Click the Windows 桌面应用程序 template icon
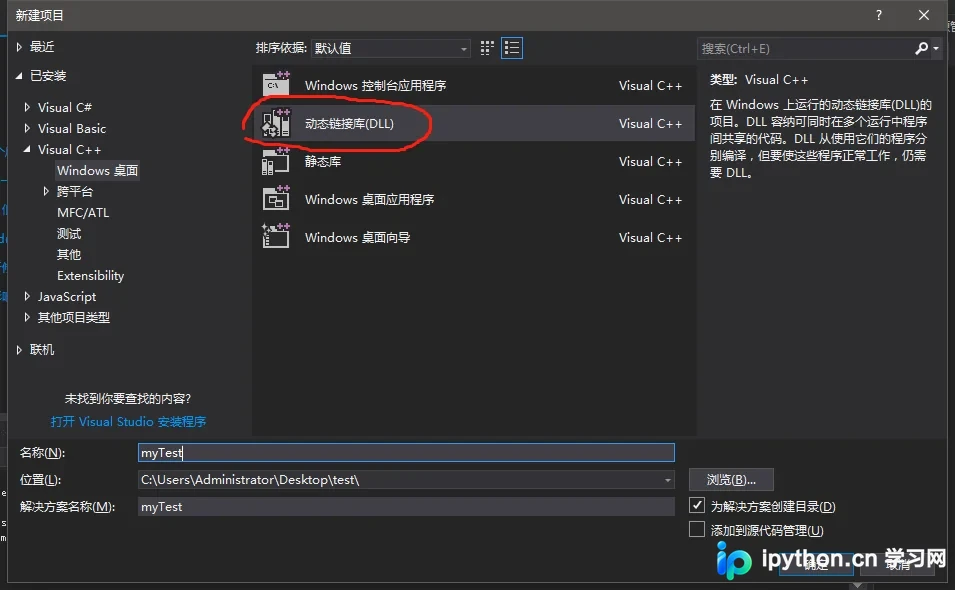Image resolution: width=955 pixels, height=590 pixels. 276,199
